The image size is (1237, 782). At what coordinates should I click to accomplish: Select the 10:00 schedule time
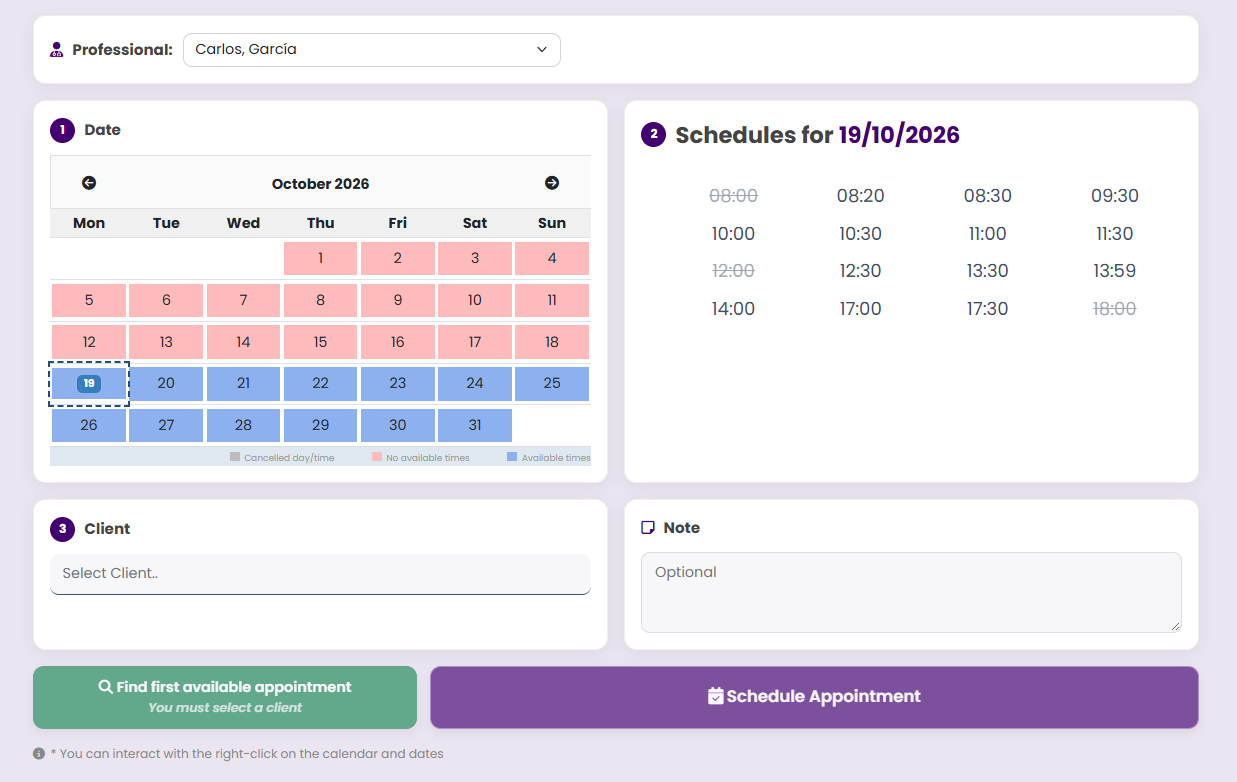(733, 234)
